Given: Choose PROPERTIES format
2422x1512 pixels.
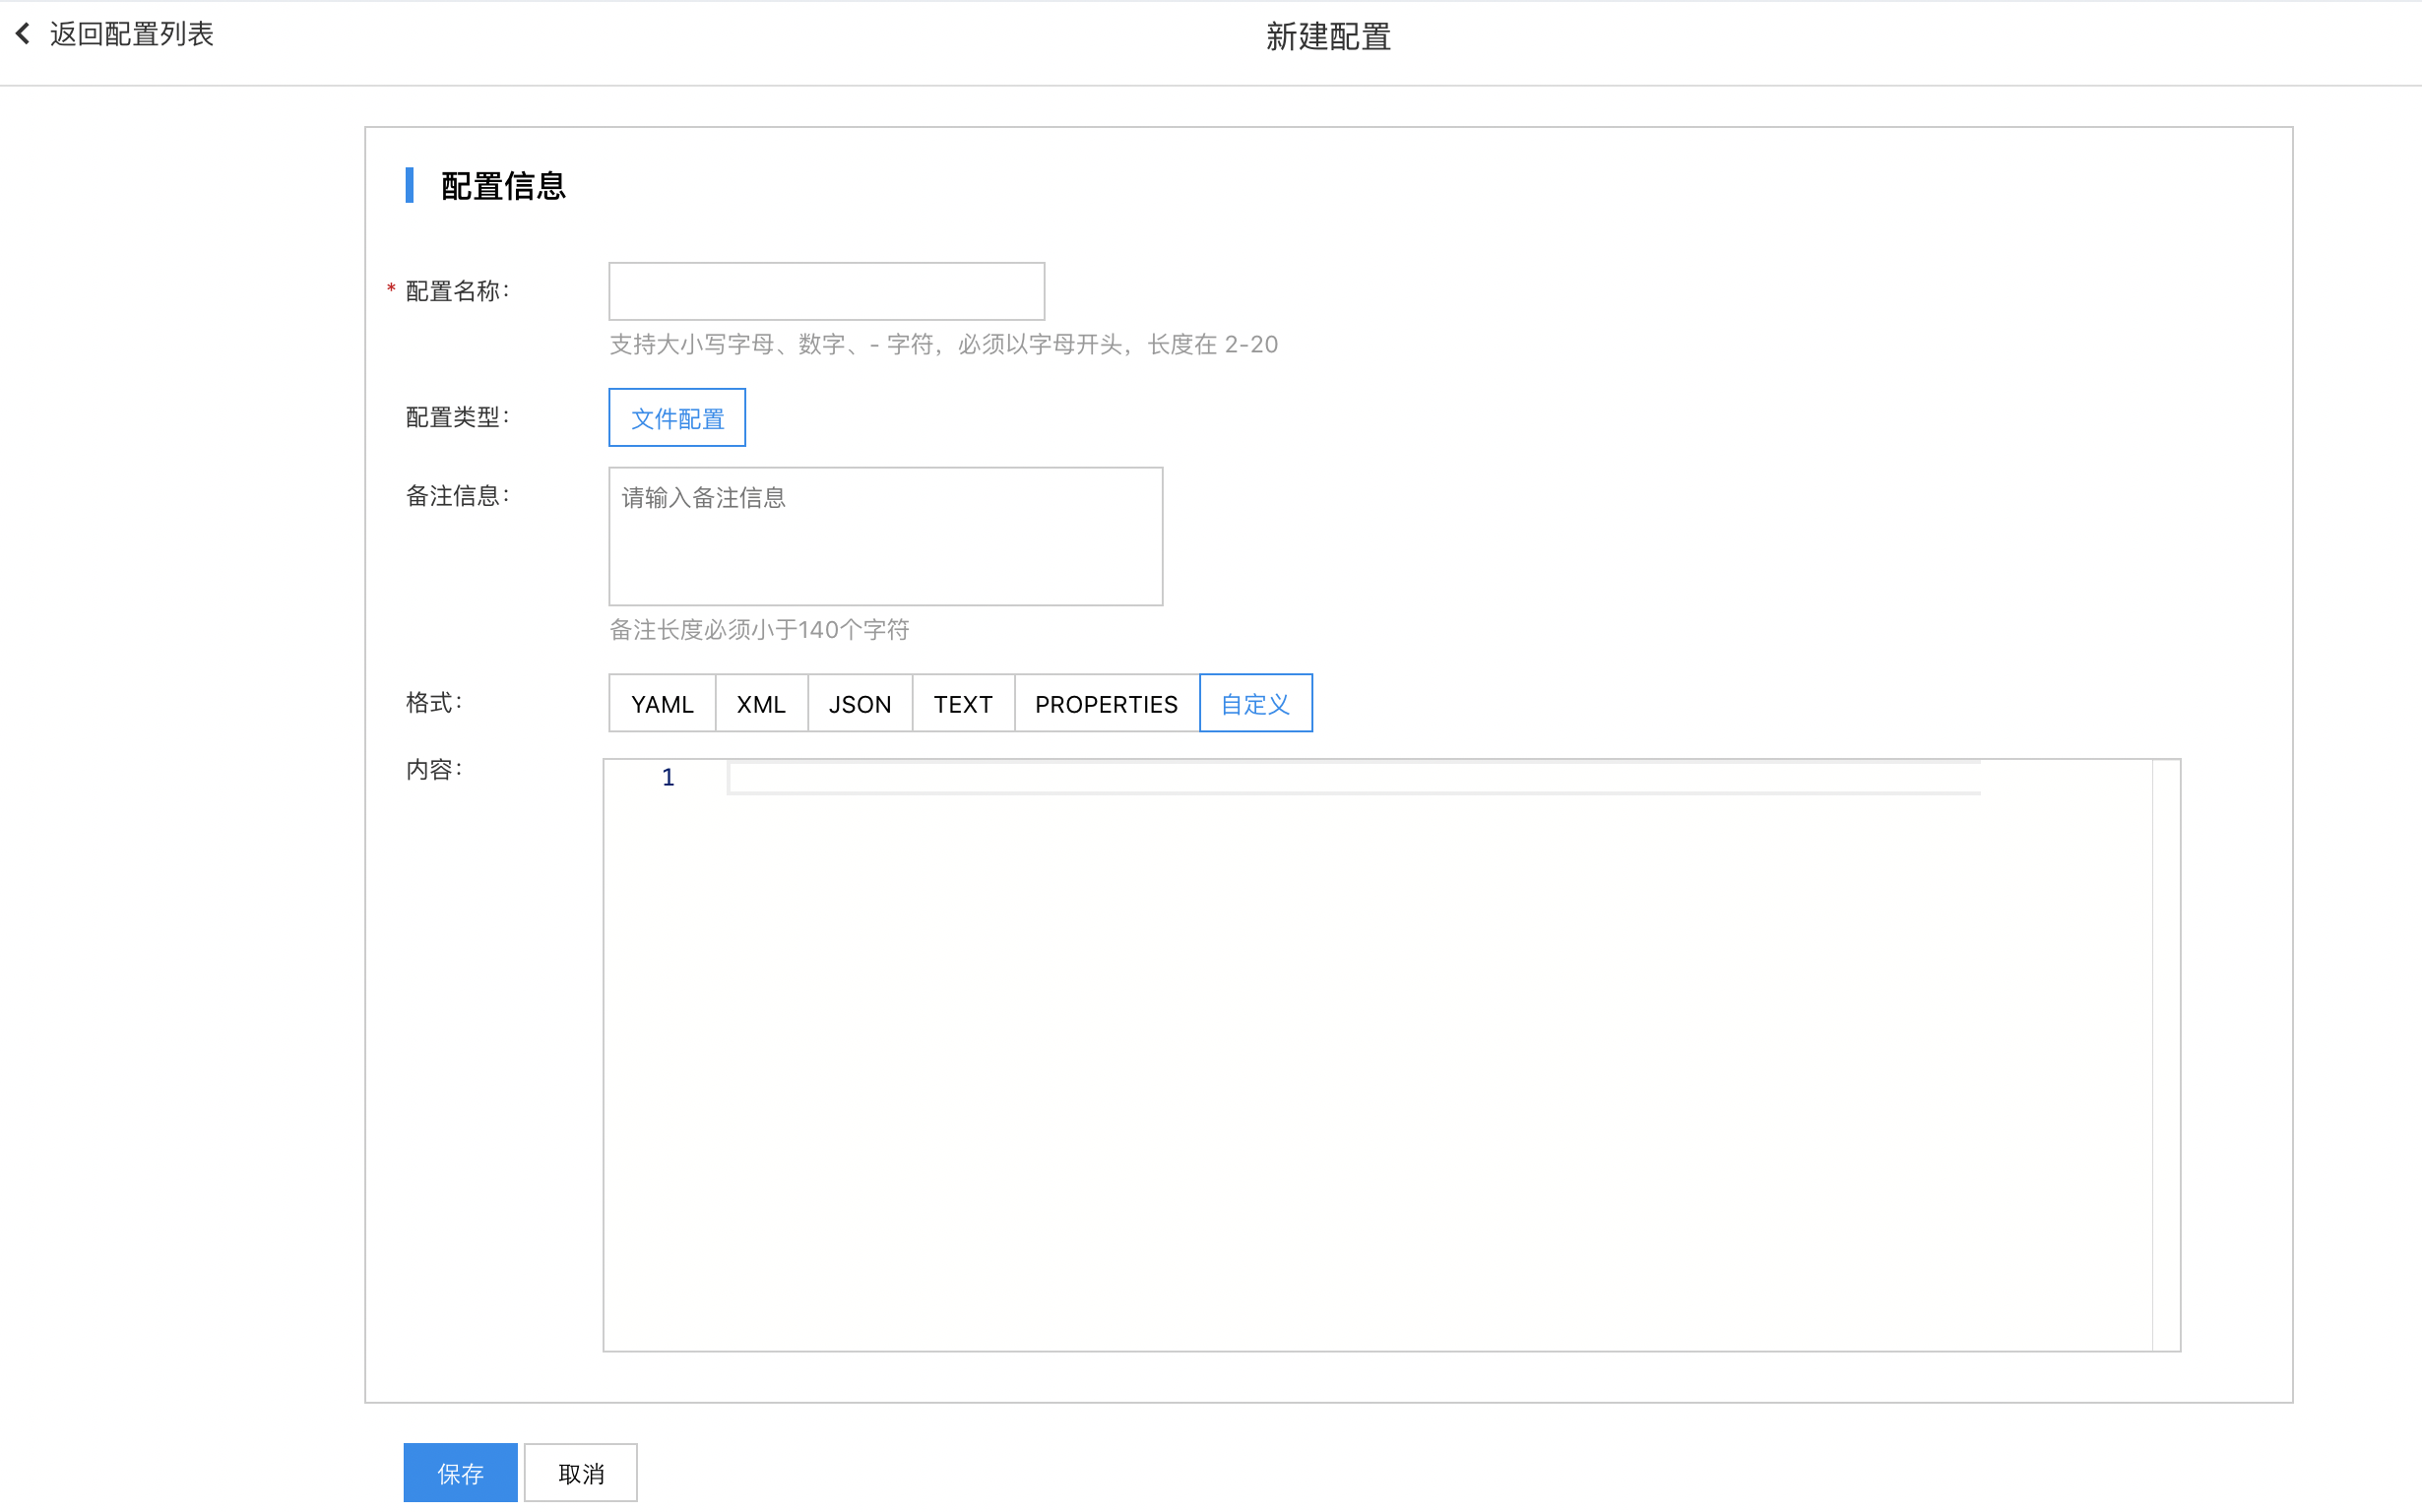Looking at the screenshot, I should click(1106, 704).
